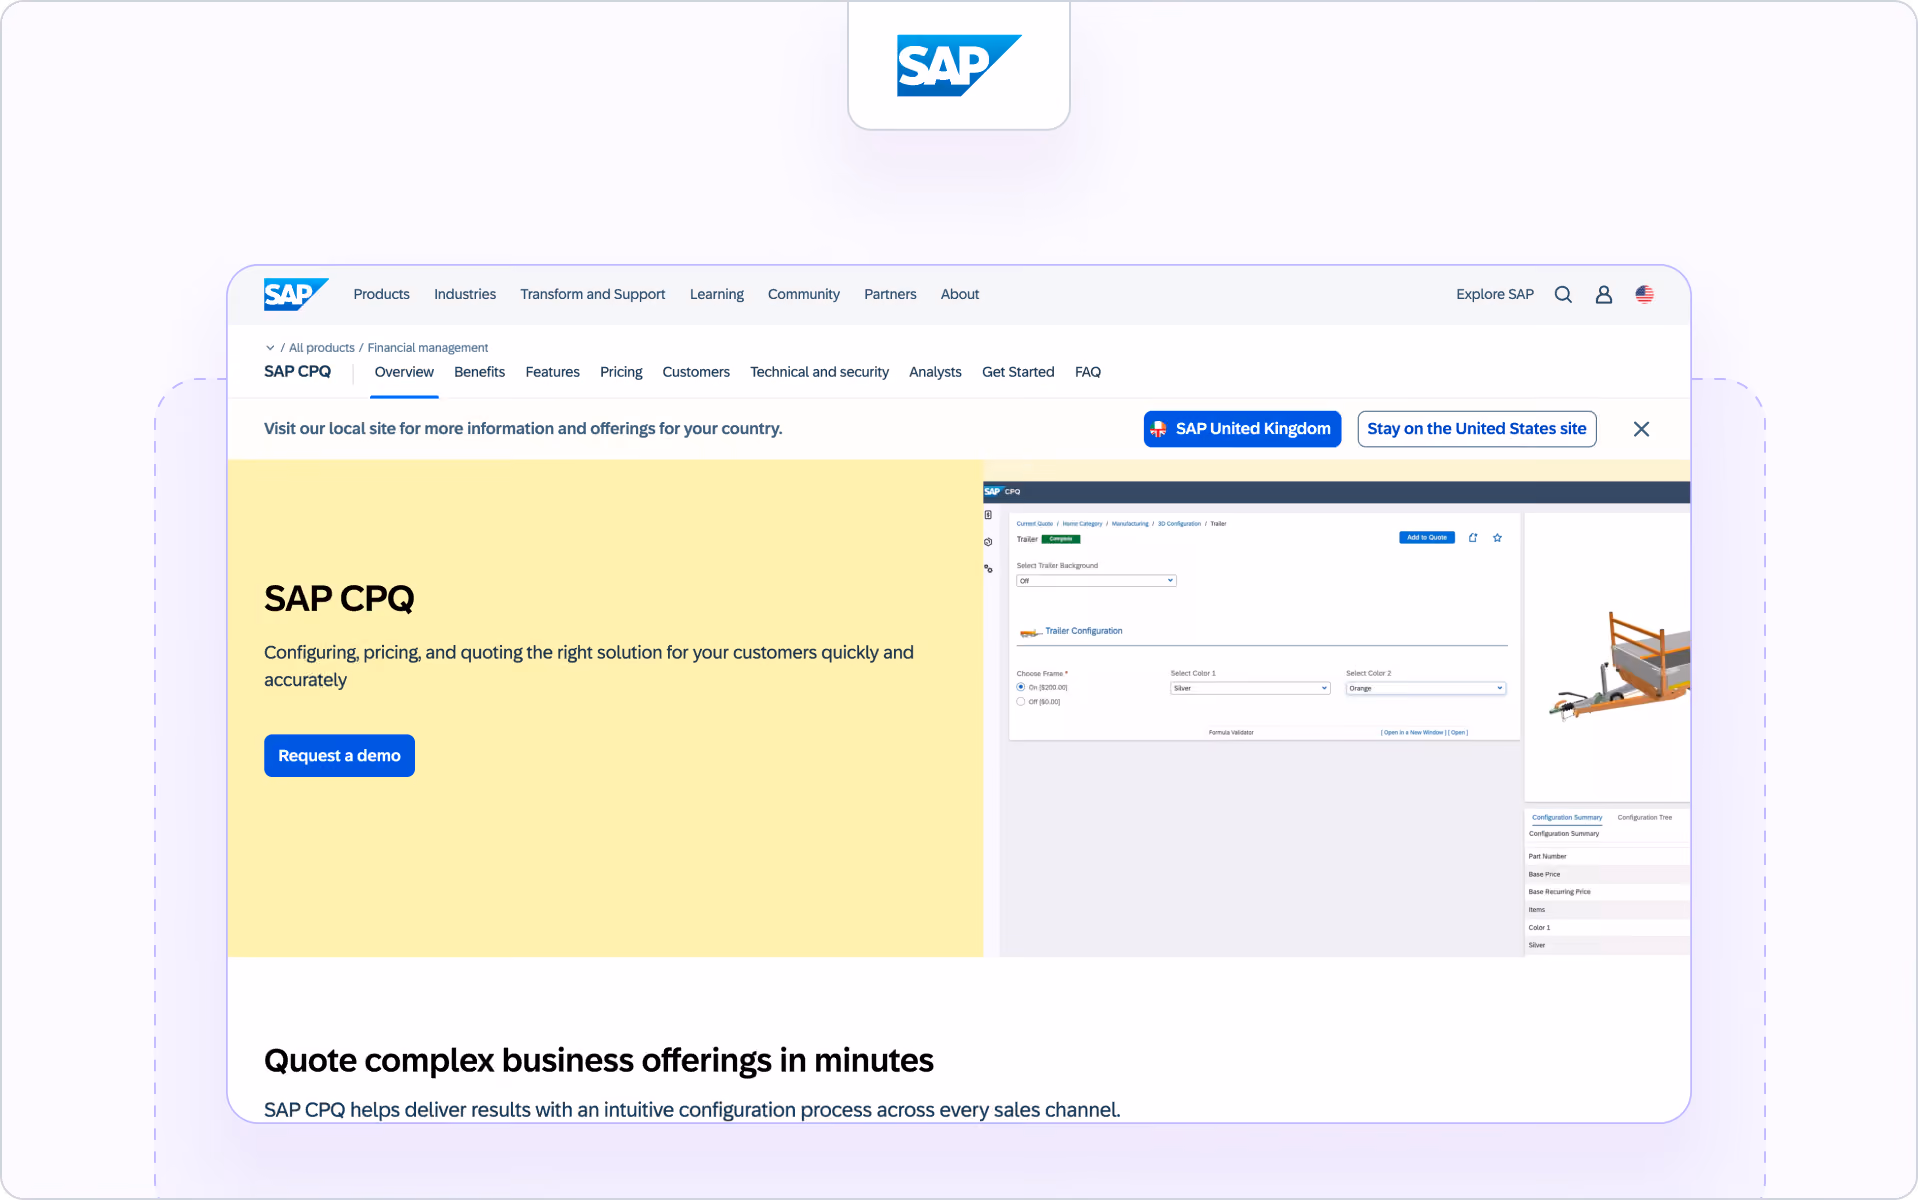Click the middle sidebar icon in the CPQ app

[988, 542]
